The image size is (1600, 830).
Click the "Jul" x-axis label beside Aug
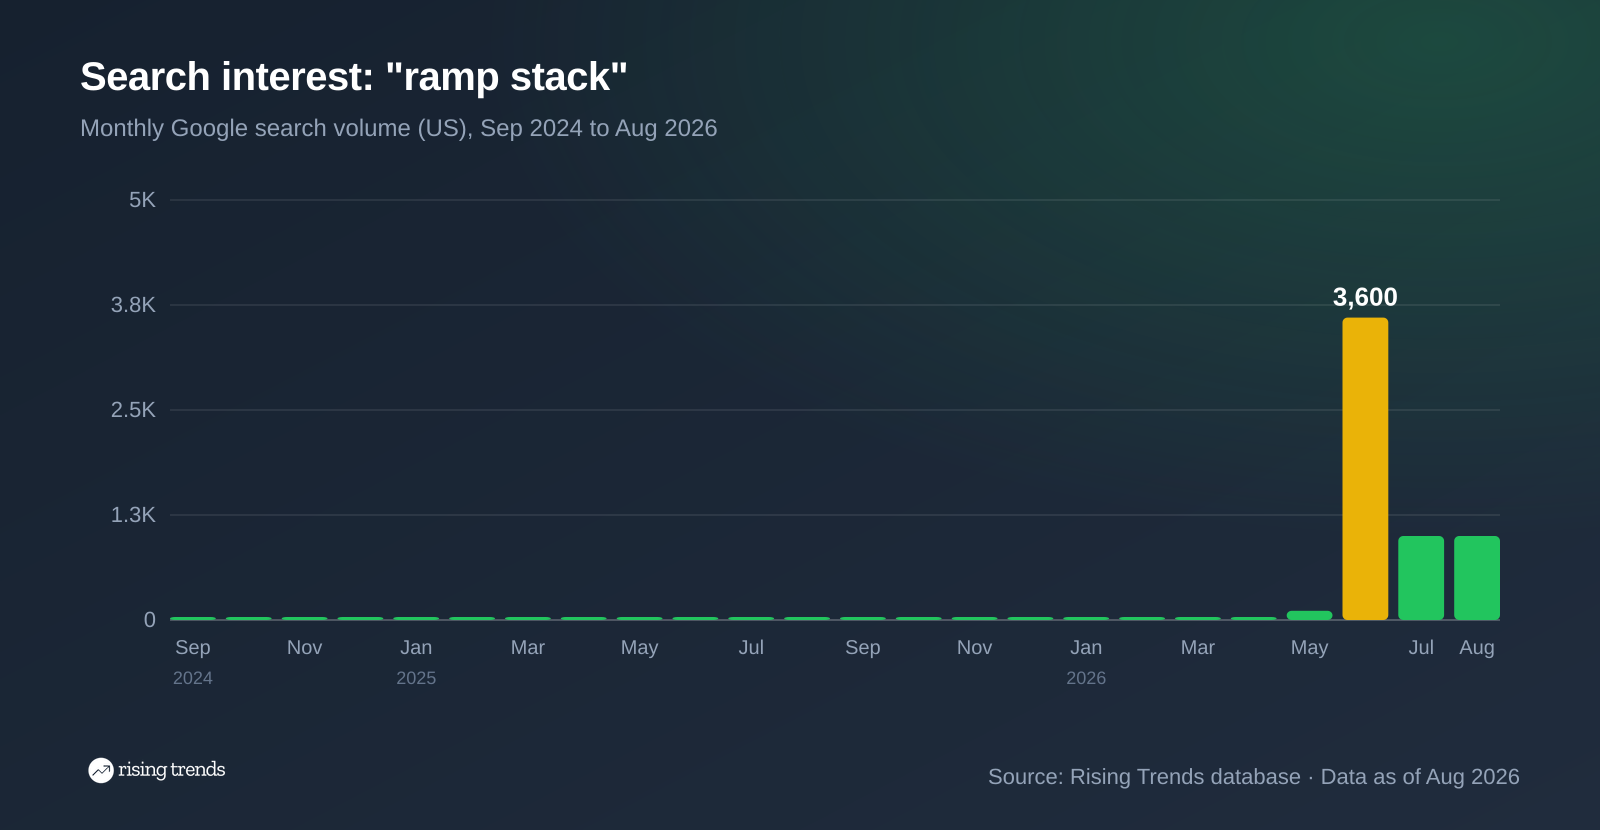coord(1421,648)
